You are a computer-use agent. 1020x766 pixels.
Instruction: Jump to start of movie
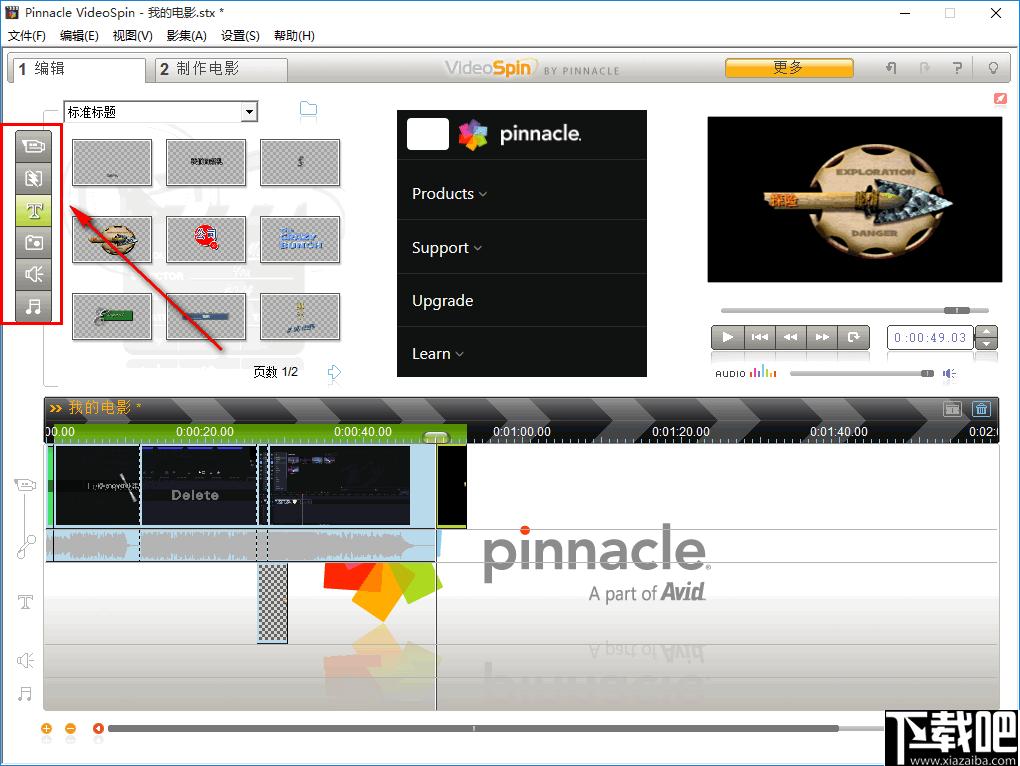click(759, 337)
